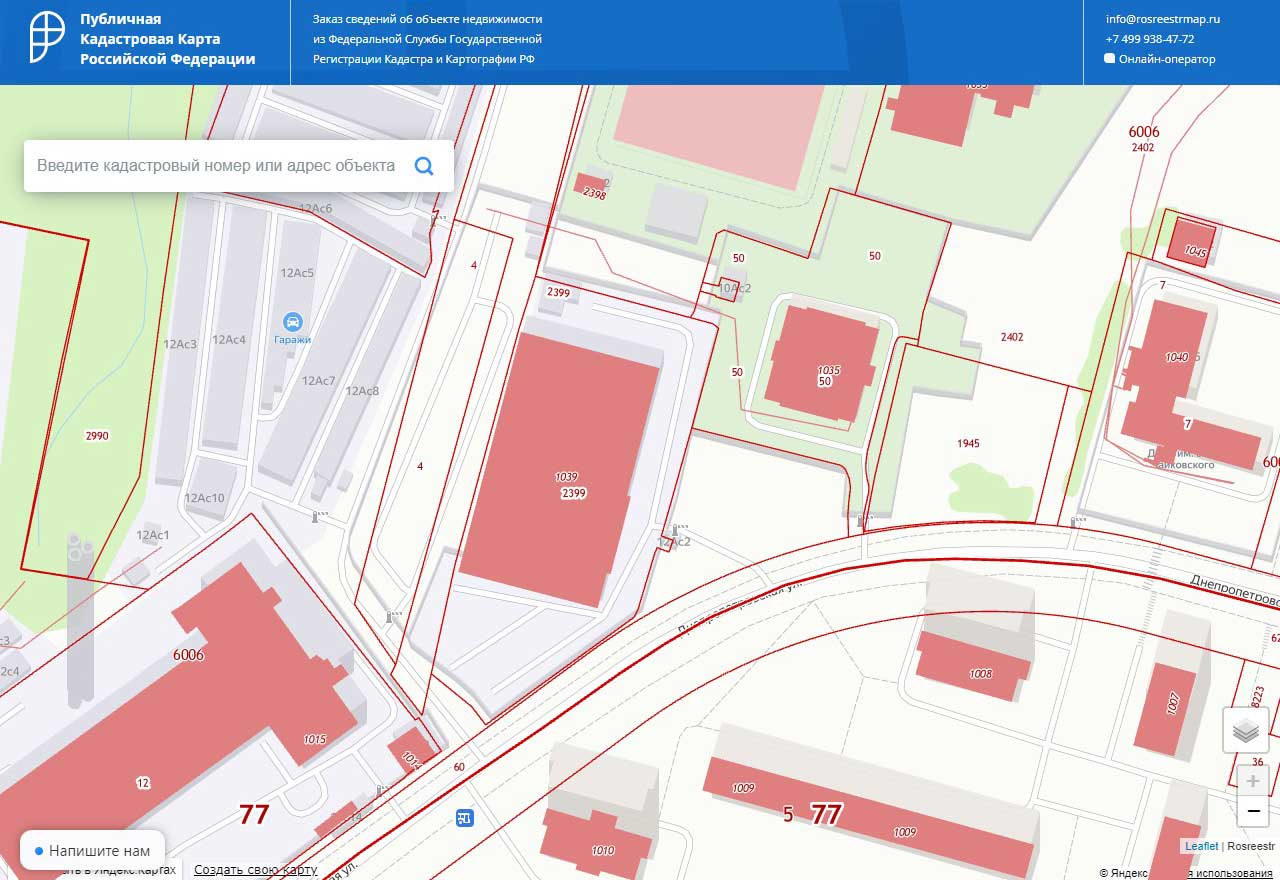
Task: Click the phone number +7 499 938-47-72
Action: click(x=1149, y=39)
